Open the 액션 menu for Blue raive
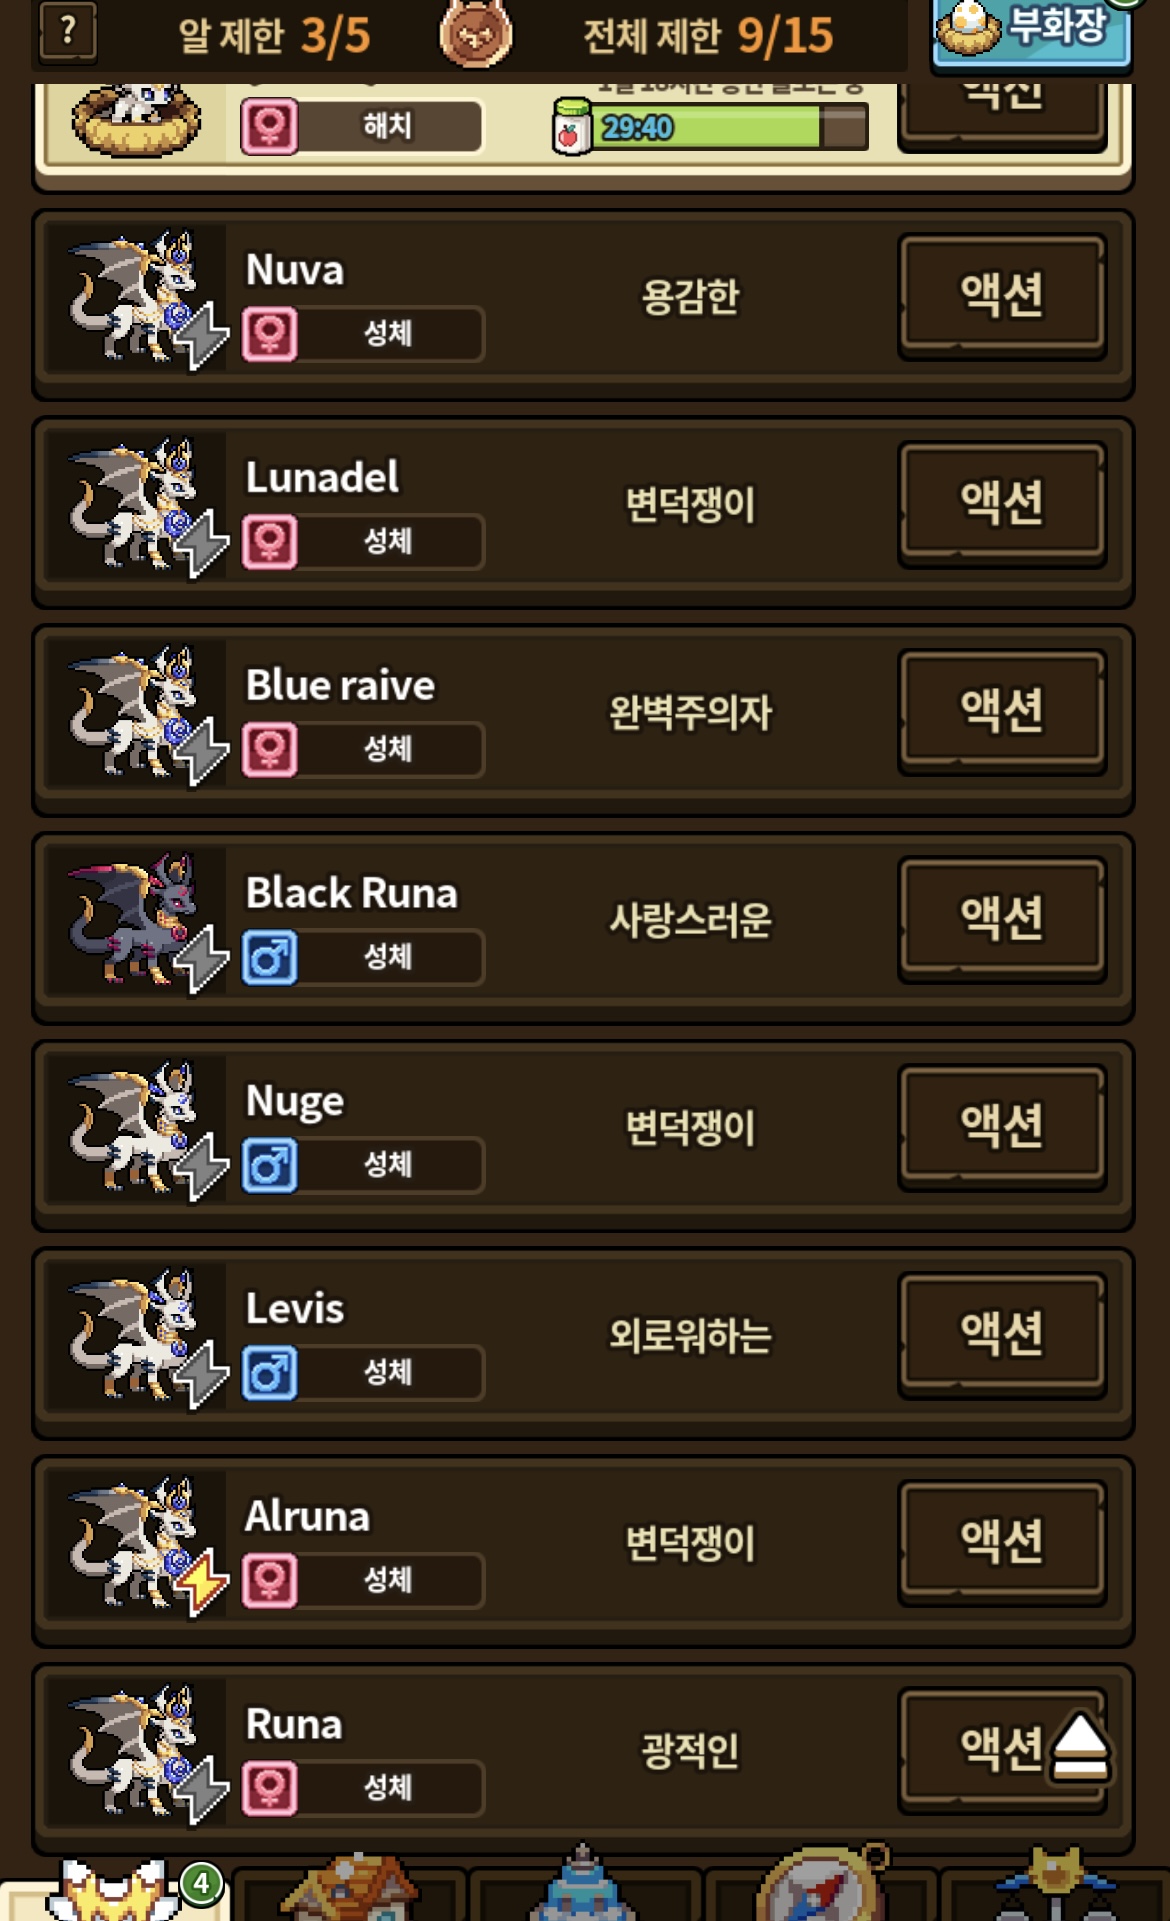 pos(1002,711)
